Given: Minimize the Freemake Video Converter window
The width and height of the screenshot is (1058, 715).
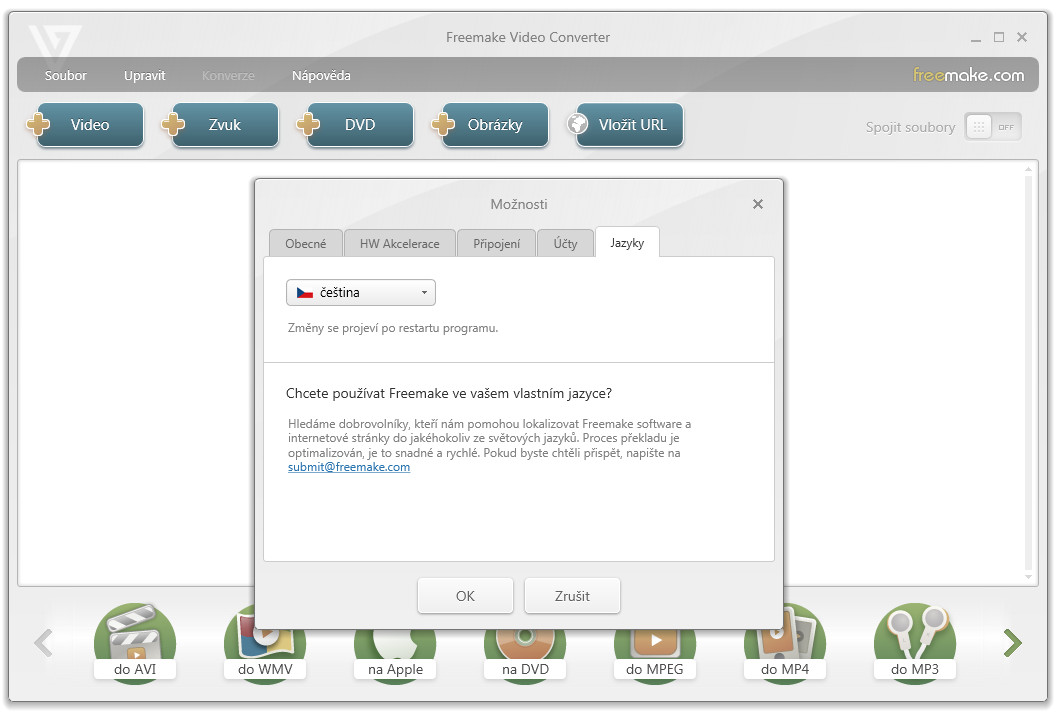Looking at the screenshot, I should click(976, 38).
